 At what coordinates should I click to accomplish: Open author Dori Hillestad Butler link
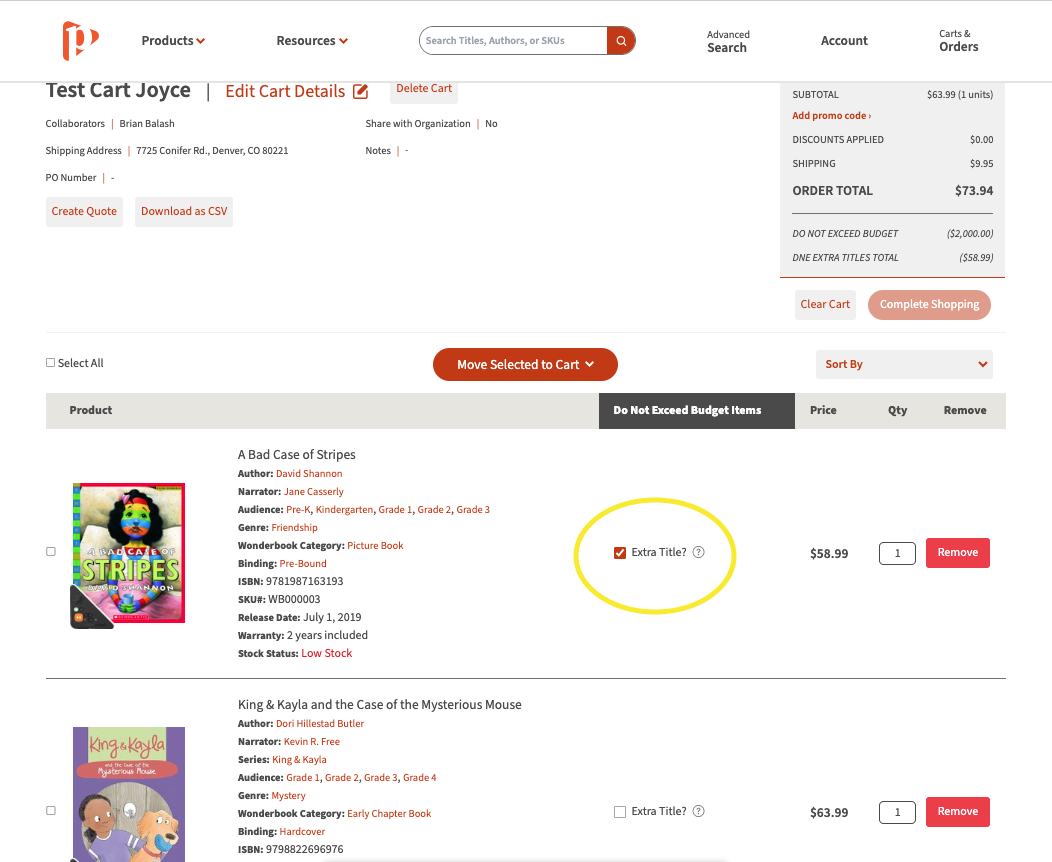[x=320, y=724]
